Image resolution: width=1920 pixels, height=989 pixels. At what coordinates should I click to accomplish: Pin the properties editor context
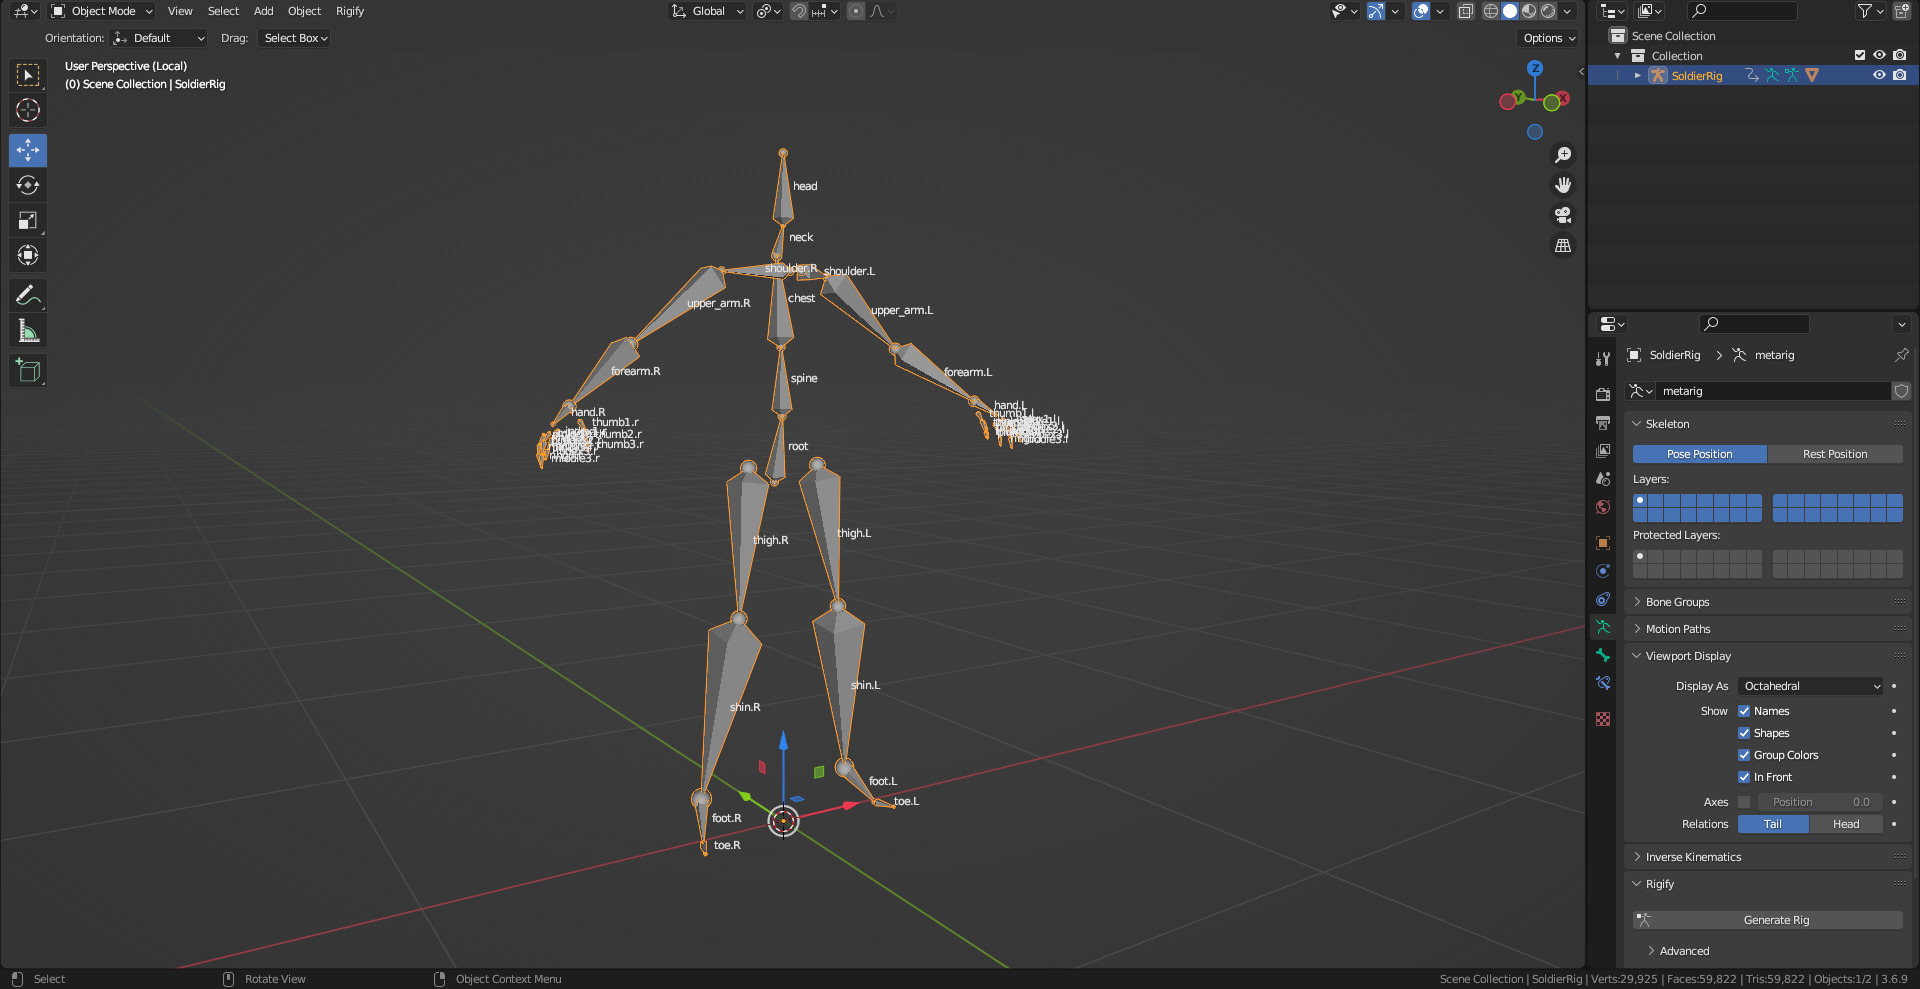[x=1901, y=355]
